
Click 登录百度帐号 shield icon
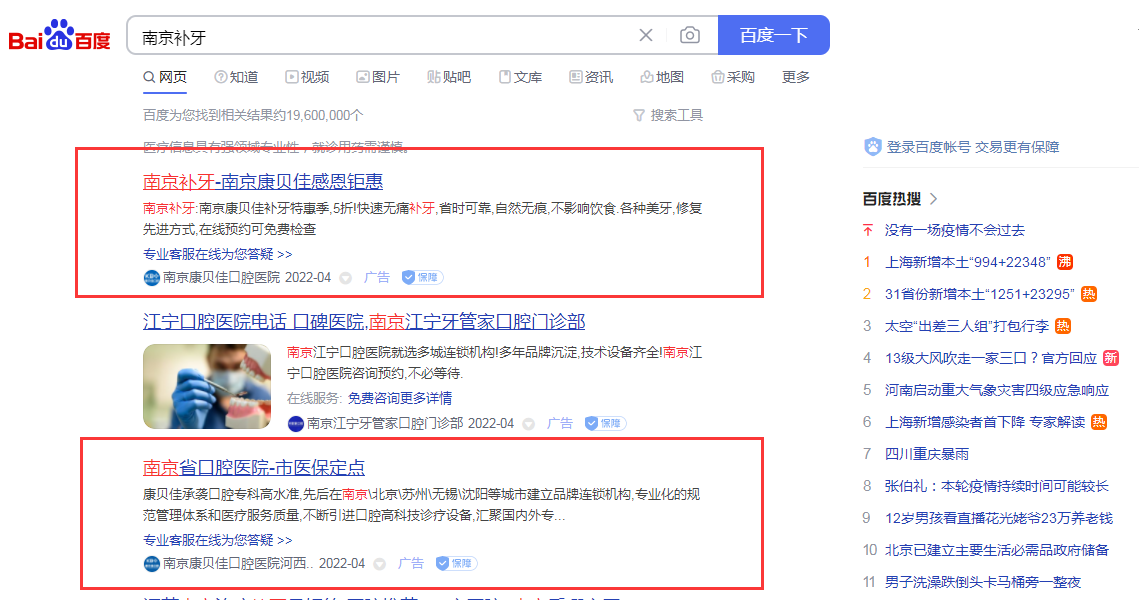click(872, 147)
